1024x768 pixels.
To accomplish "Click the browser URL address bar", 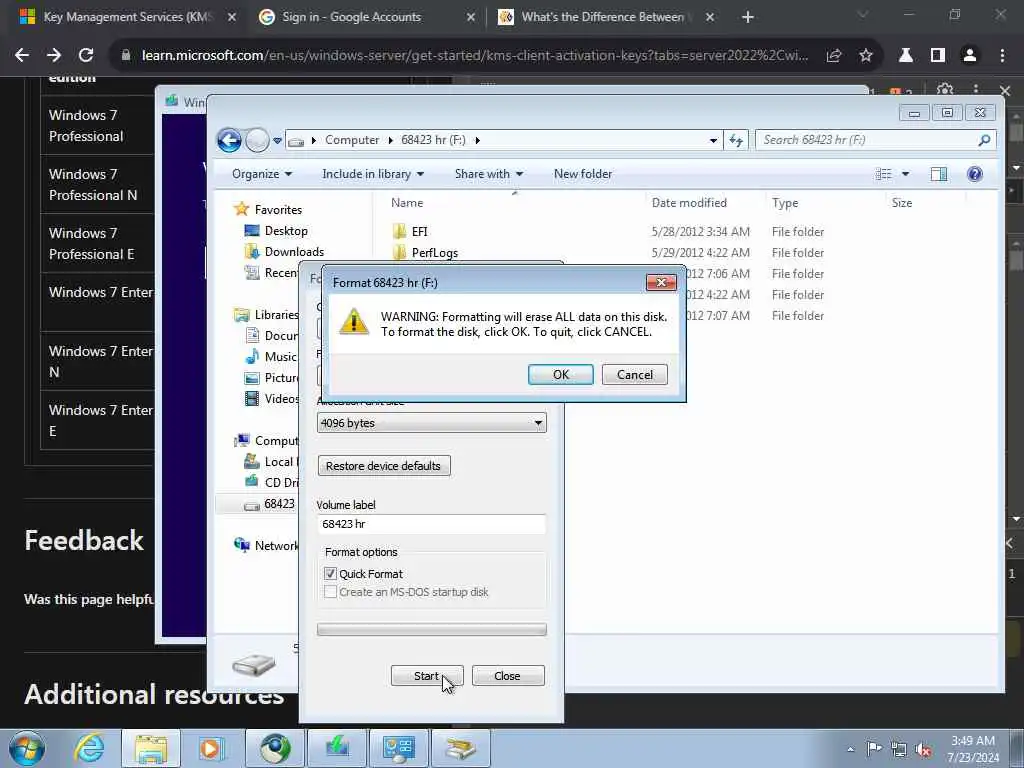I will click(x=475, y=56).
